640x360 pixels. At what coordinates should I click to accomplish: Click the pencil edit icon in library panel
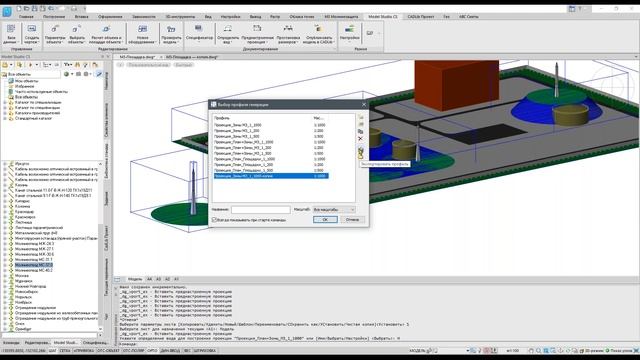[x=99, y=74]
